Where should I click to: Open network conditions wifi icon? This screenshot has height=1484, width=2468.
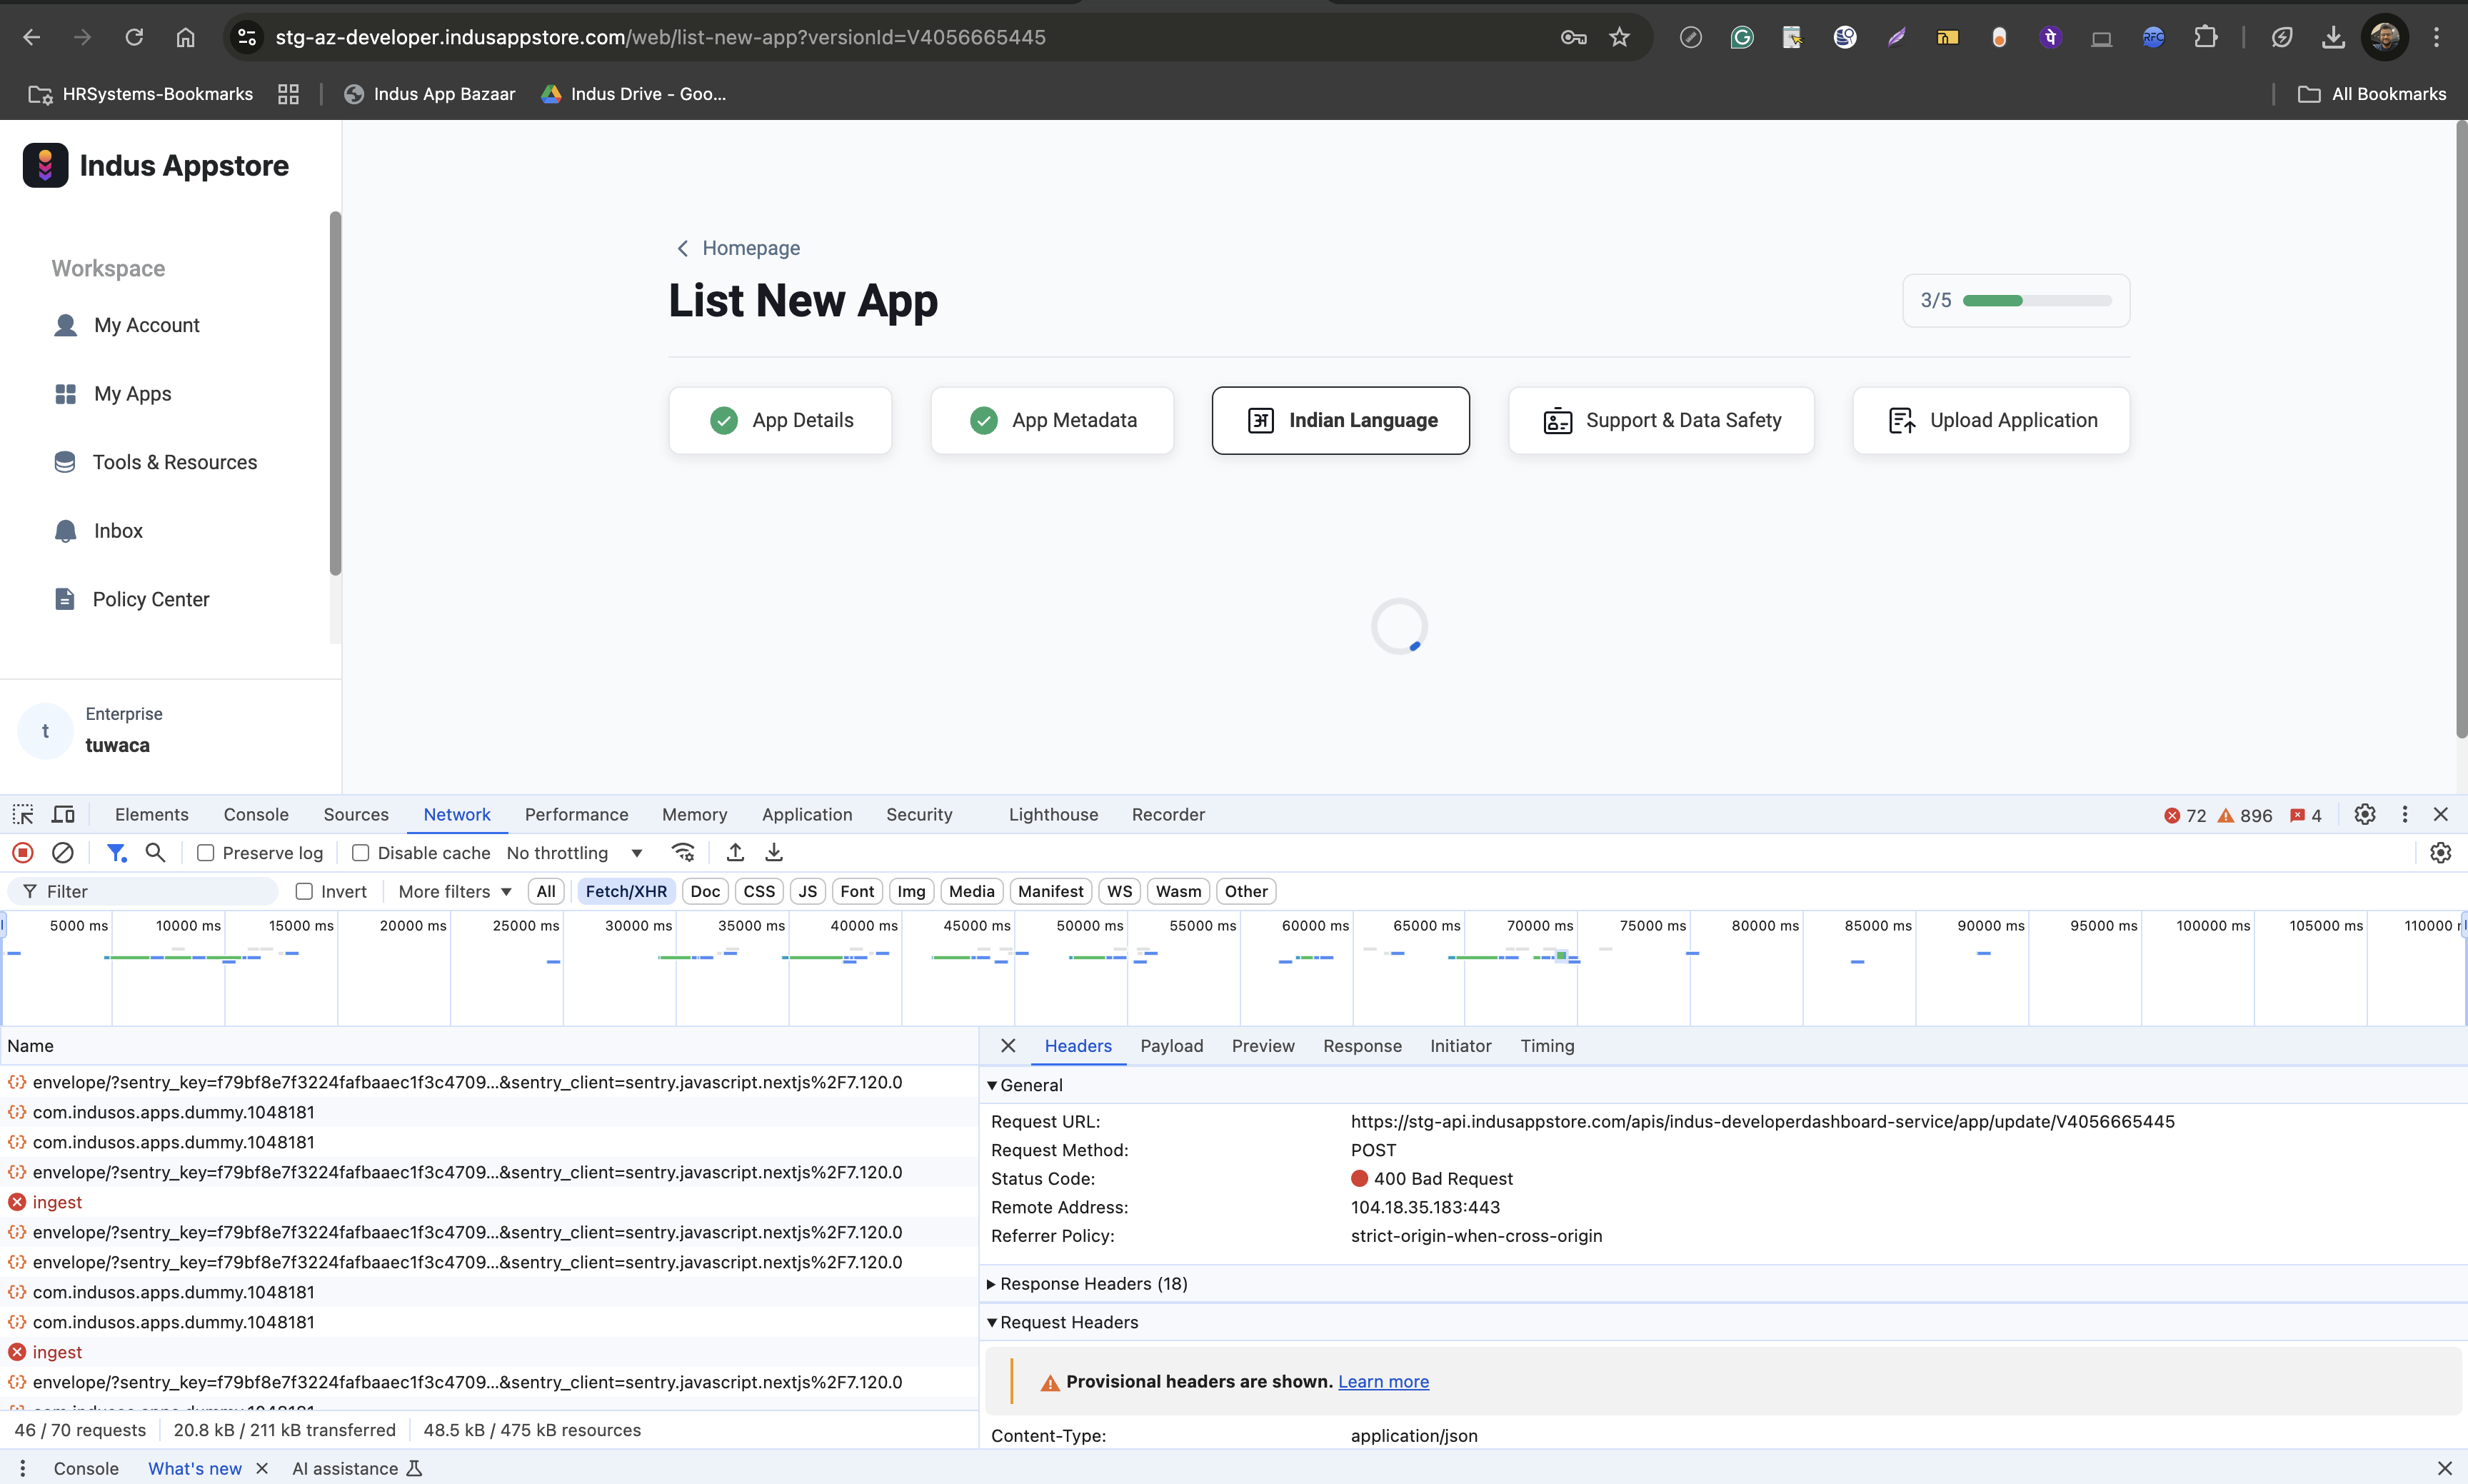(x=684, y=852)
